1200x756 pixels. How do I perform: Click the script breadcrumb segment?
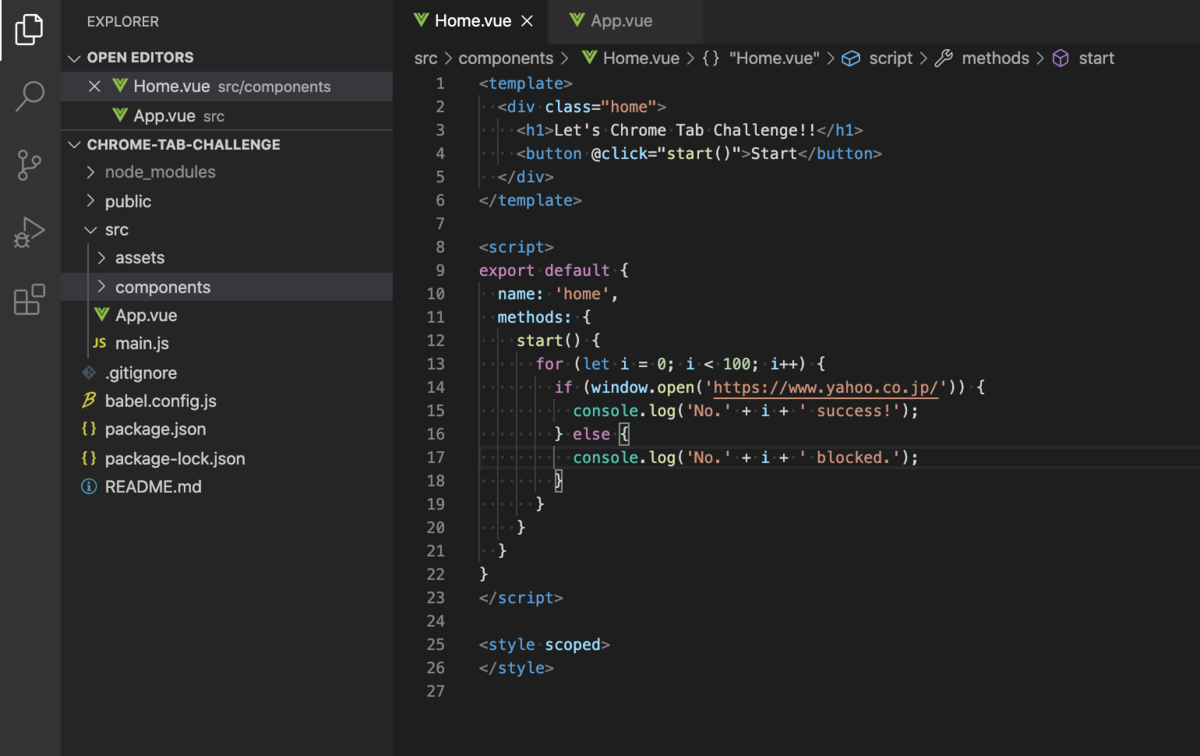tap(890, 58)
